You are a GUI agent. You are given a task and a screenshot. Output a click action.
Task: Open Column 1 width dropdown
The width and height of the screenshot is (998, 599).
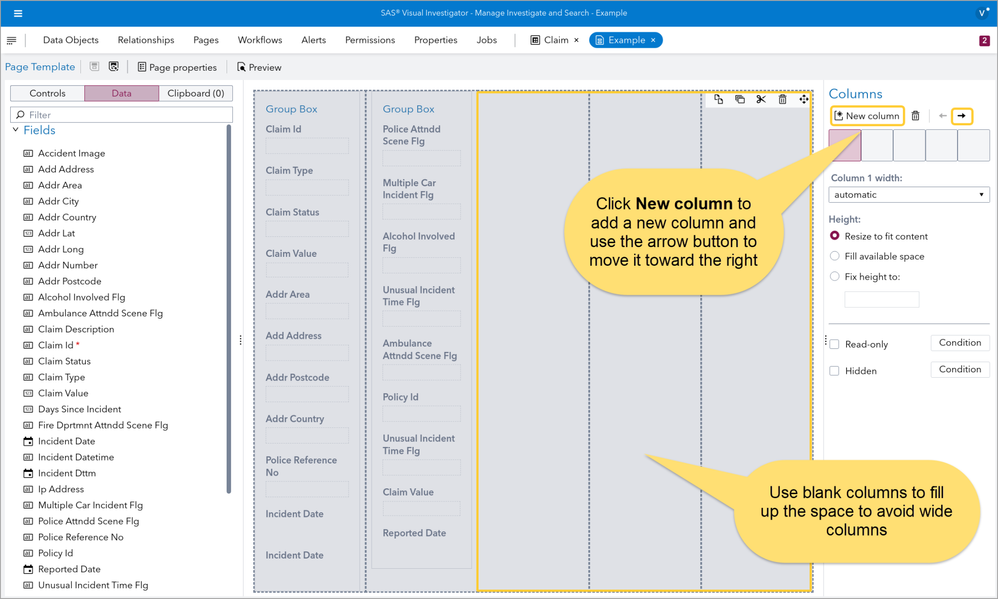[909, 195]
